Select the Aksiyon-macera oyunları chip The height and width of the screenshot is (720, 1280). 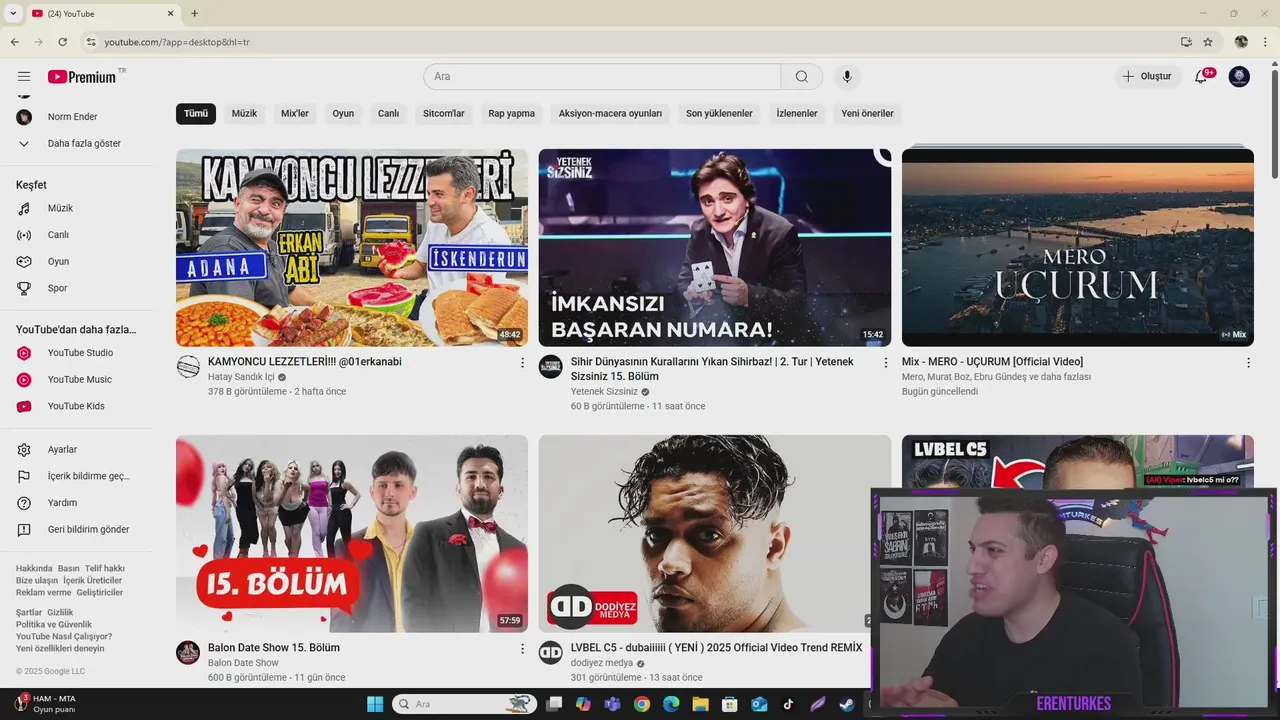point(610,114)
